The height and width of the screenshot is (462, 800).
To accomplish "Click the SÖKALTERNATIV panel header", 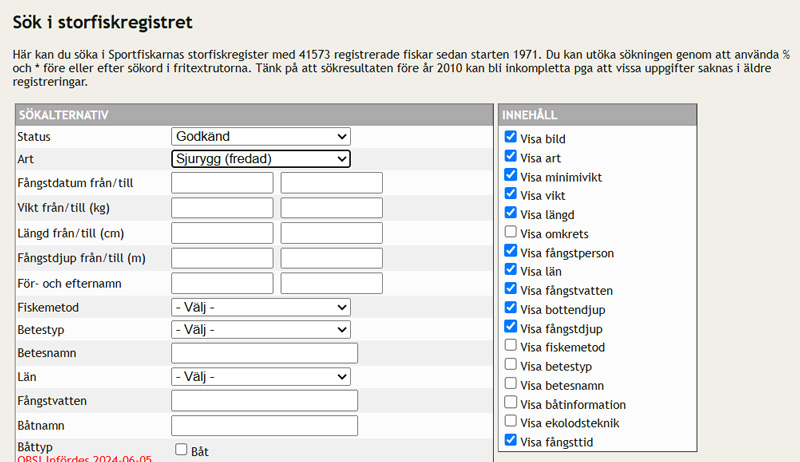I will [x=254, y=115].
